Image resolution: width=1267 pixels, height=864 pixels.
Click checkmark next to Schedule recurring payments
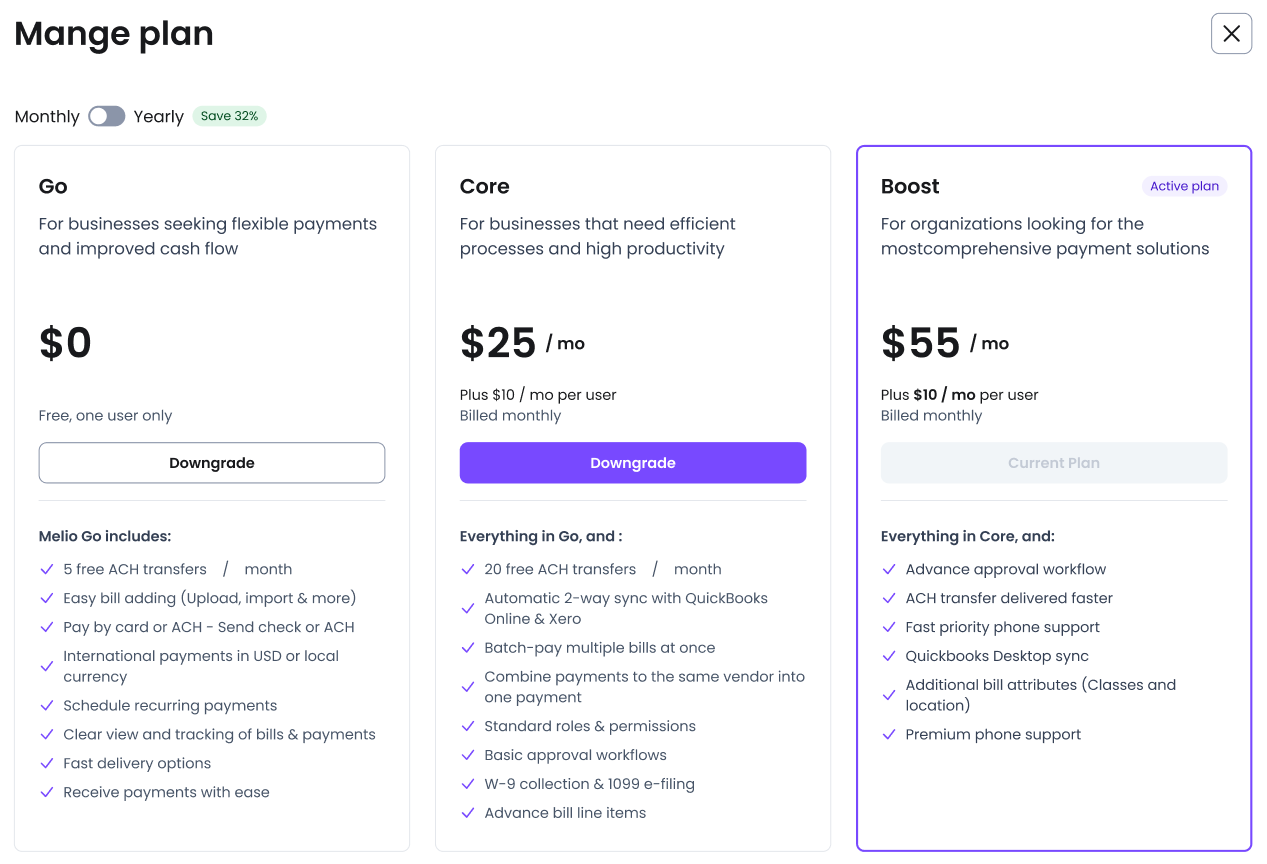pos(46,705)
